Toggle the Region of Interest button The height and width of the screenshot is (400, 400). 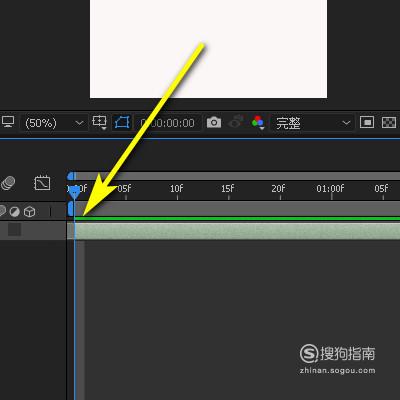[x=367, y=122]
